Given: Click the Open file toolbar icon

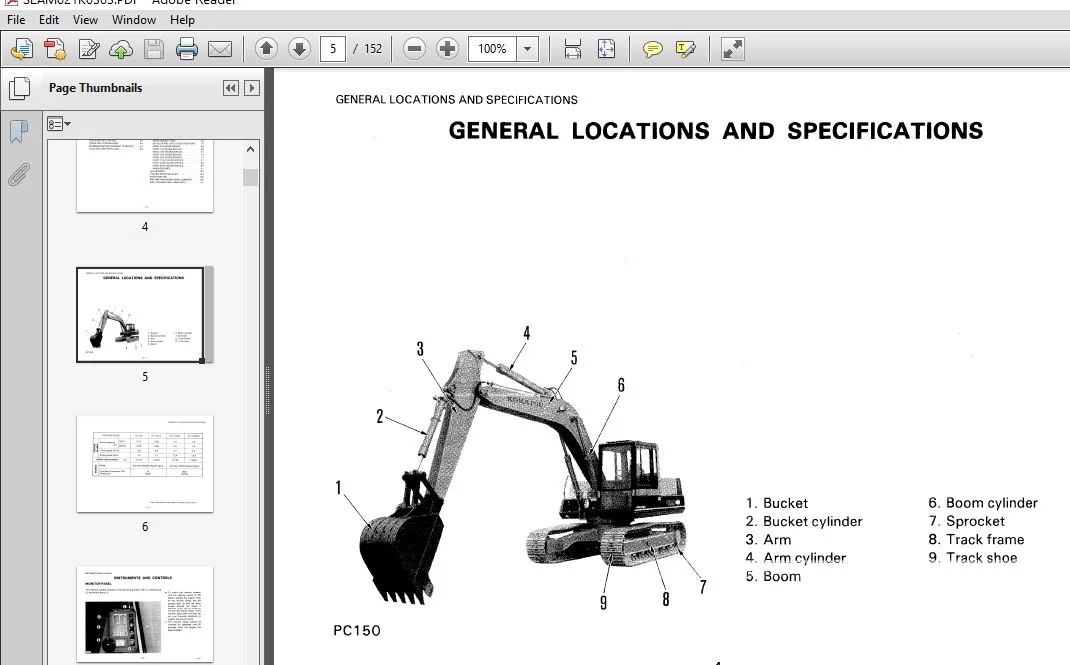Looking at the screenshot, I should tap(22, 49).
